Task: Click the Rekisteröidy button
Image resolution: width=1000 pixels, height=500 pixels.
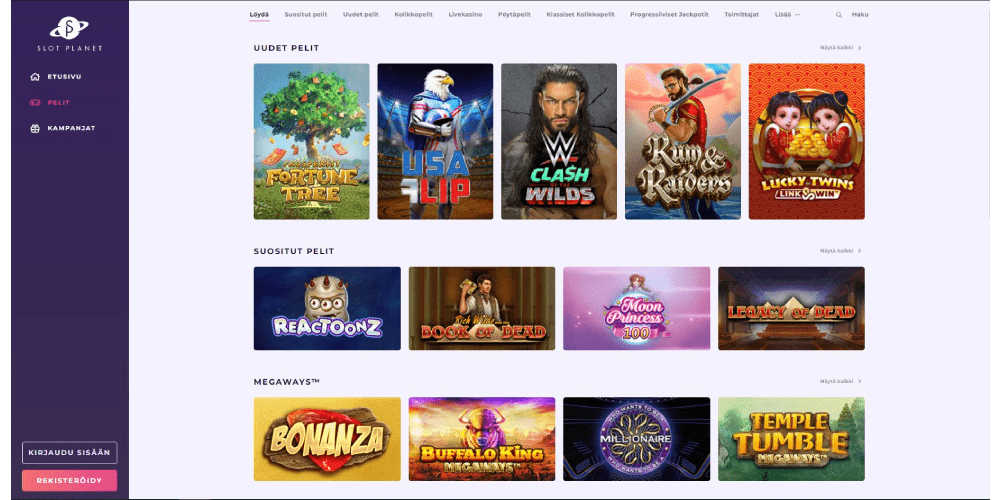Action: 70,480
